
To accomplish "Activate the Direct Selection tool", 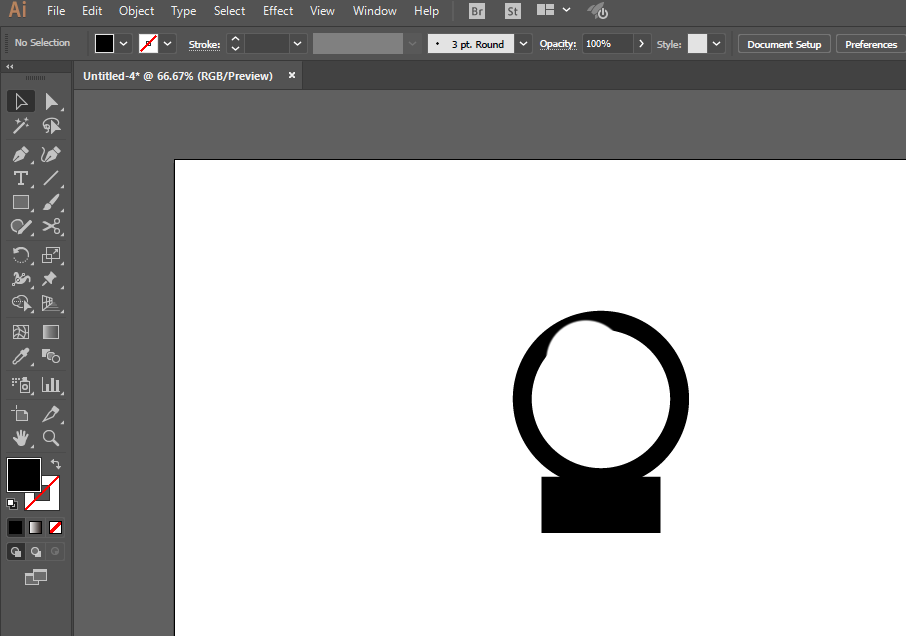I will tap(51, 101).
